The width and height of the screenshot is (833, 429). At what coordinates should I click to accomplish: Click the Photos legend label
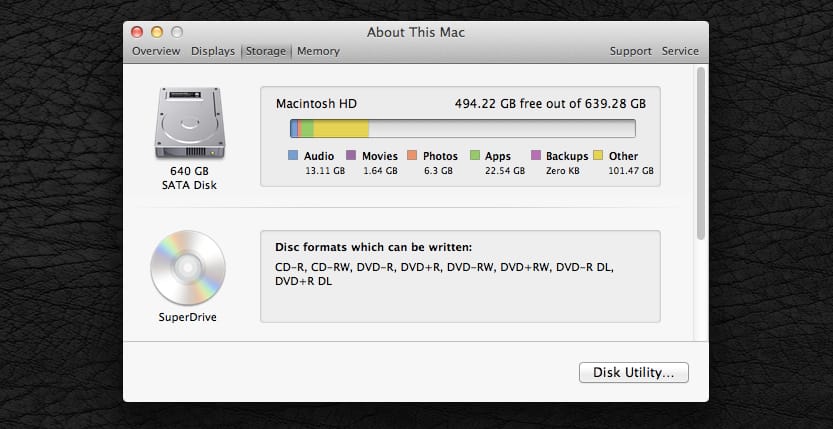point(440,156)
